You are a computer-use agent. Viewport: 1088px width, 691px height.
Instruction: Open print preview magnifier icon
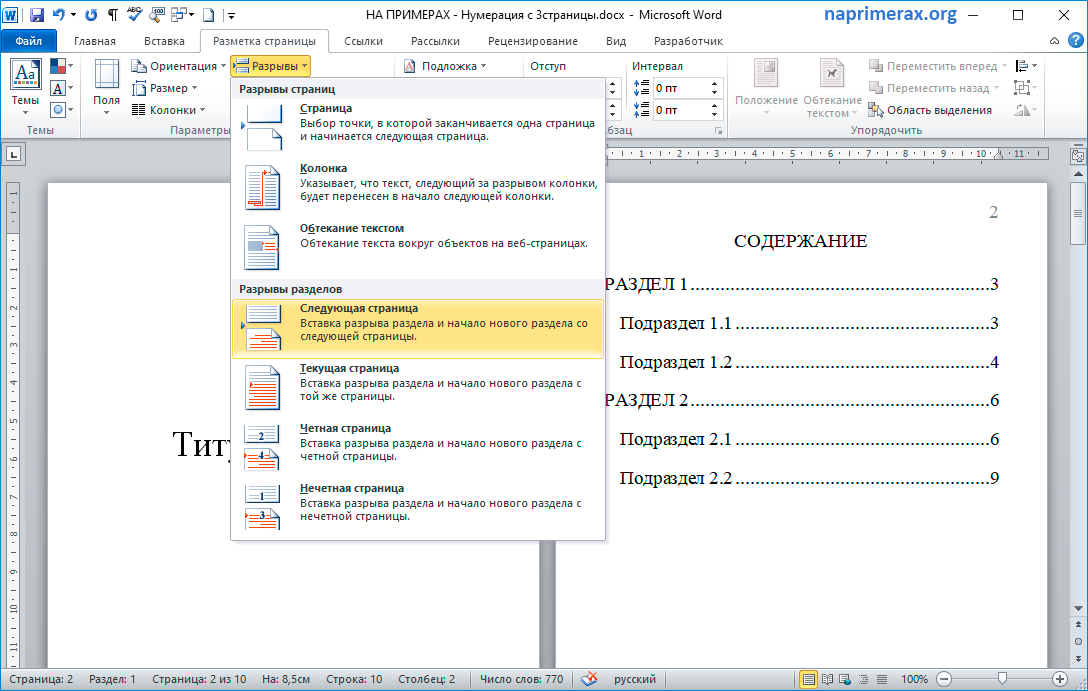(x=158, y=15)
